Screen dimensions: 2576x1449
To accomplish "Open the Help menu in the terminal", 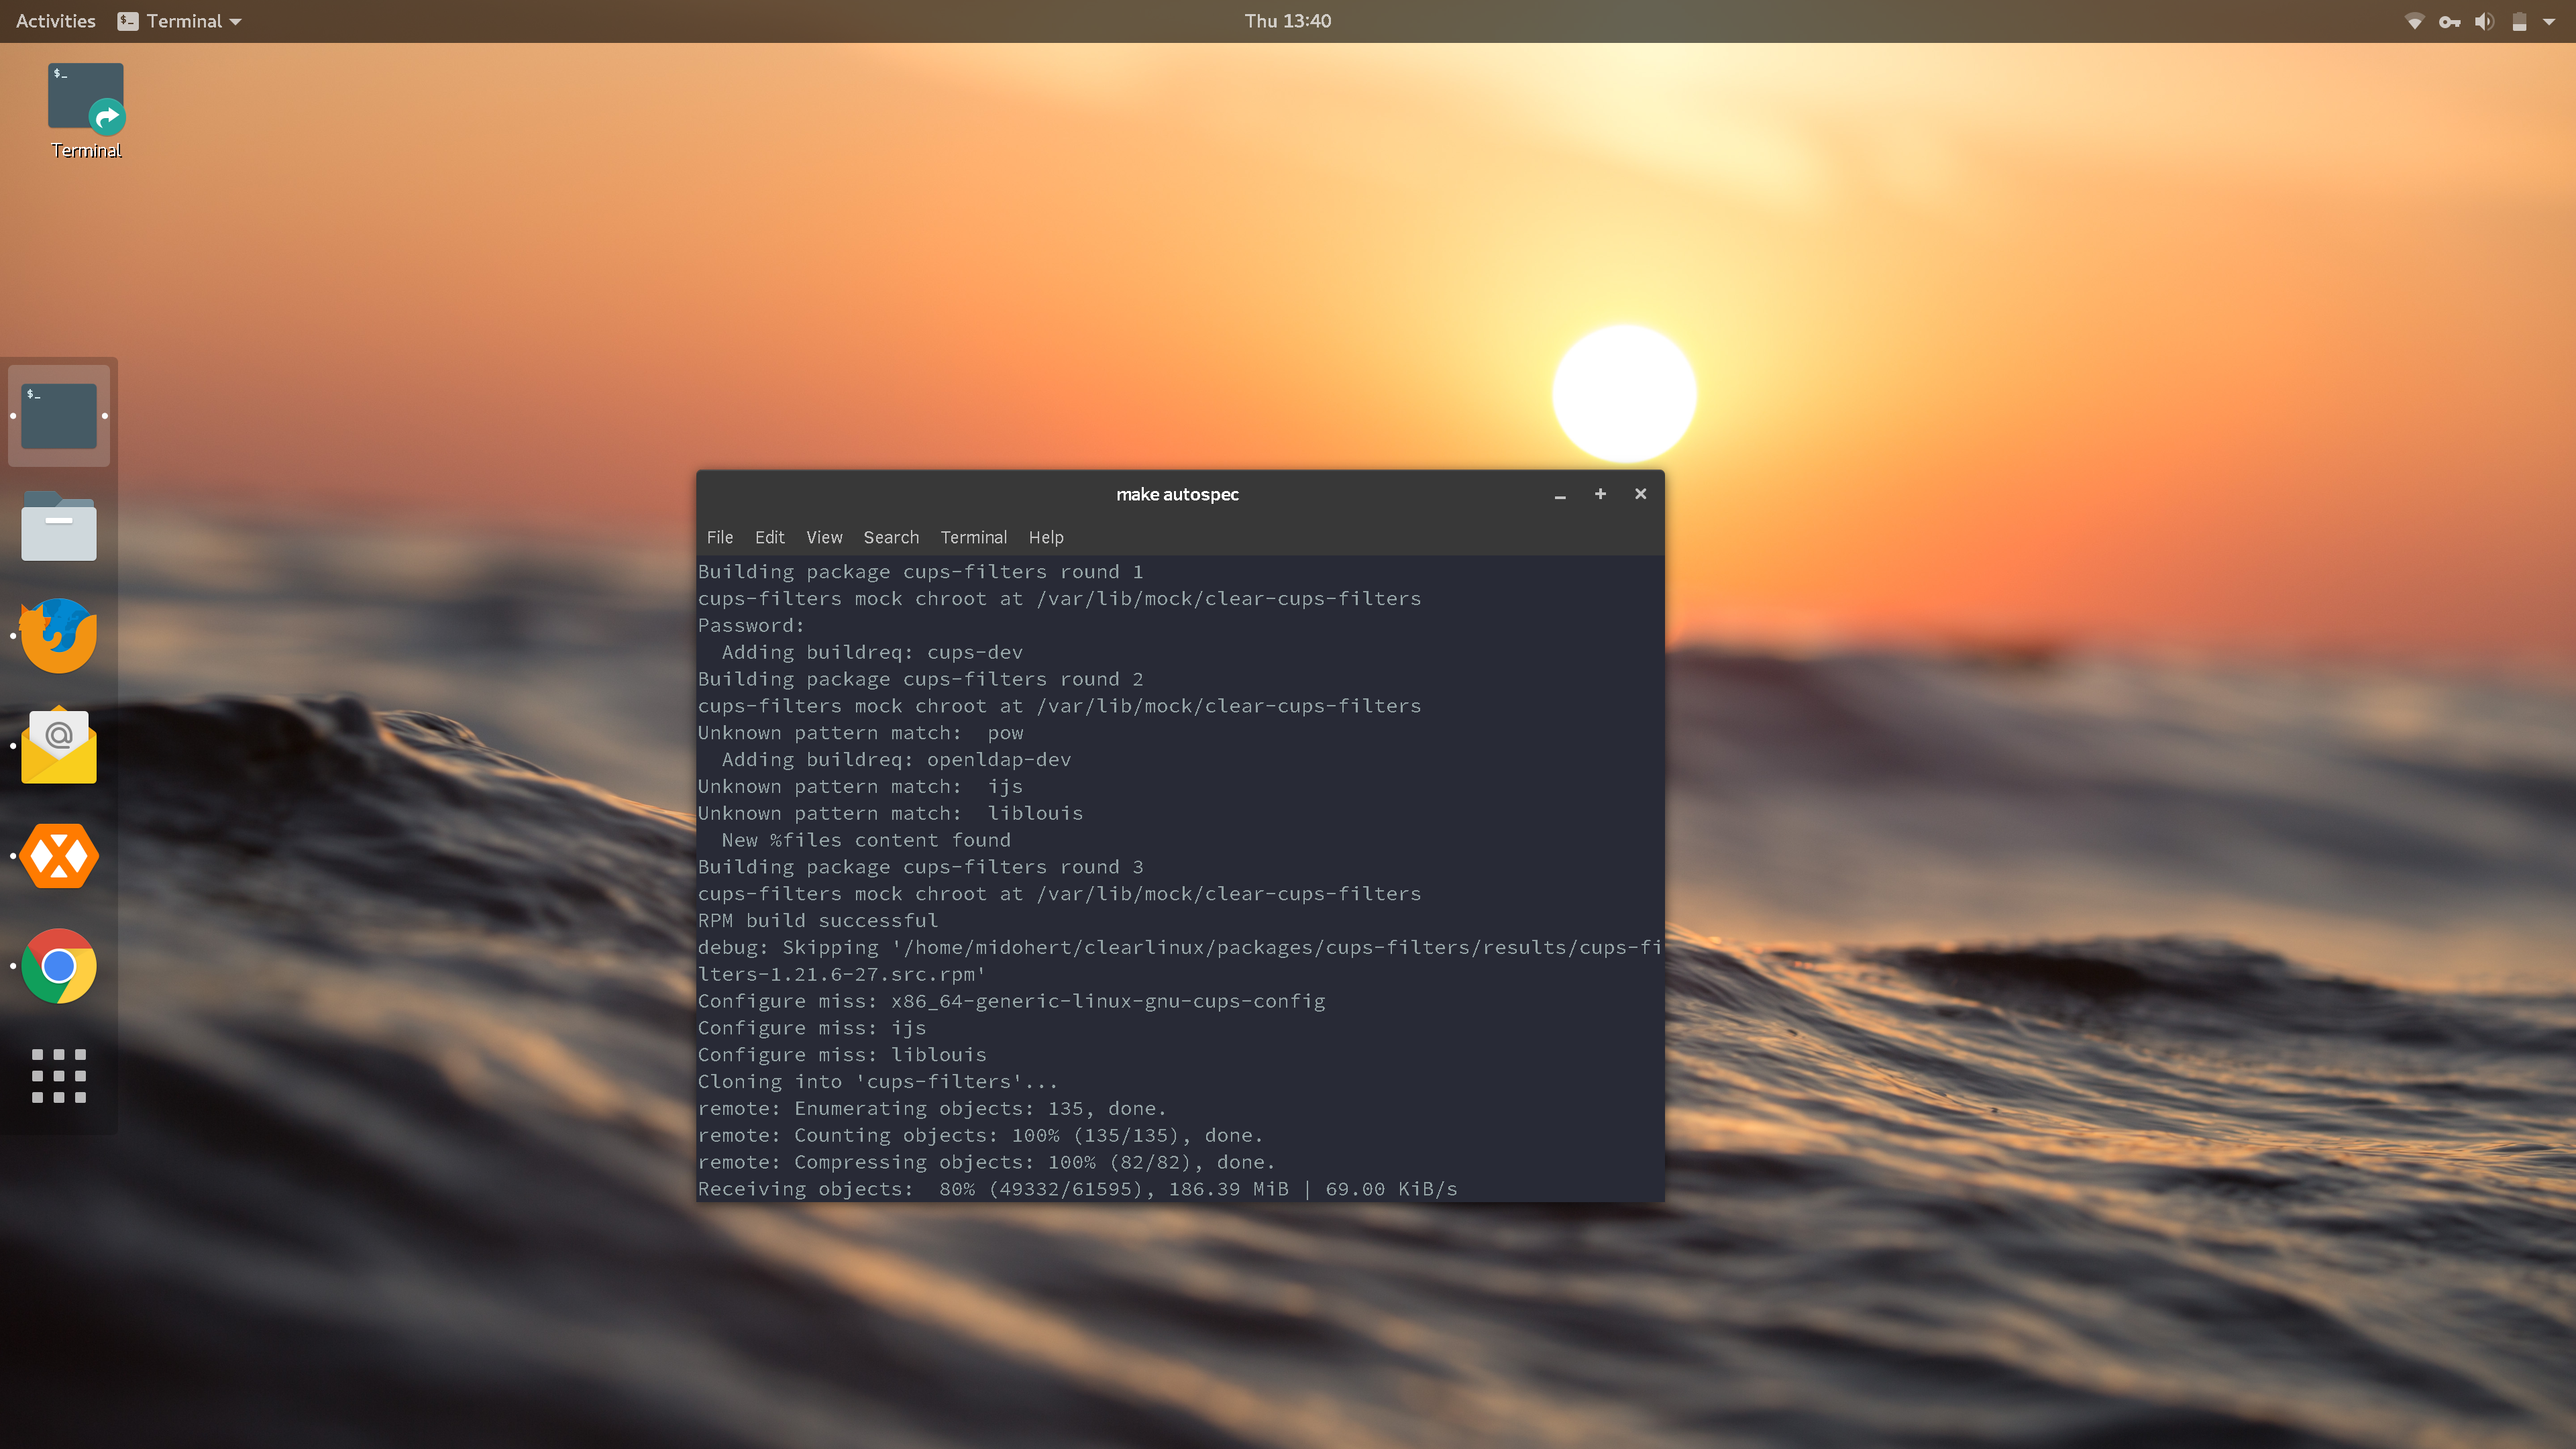I will (1046, 537).
